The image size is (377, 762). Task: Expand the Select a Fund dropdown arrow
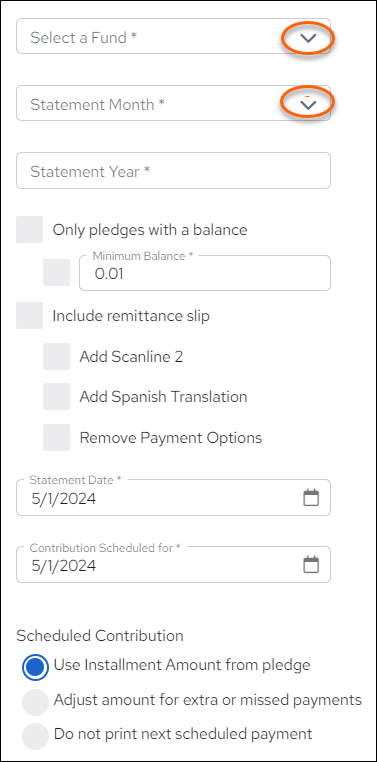tap(308, 38)
